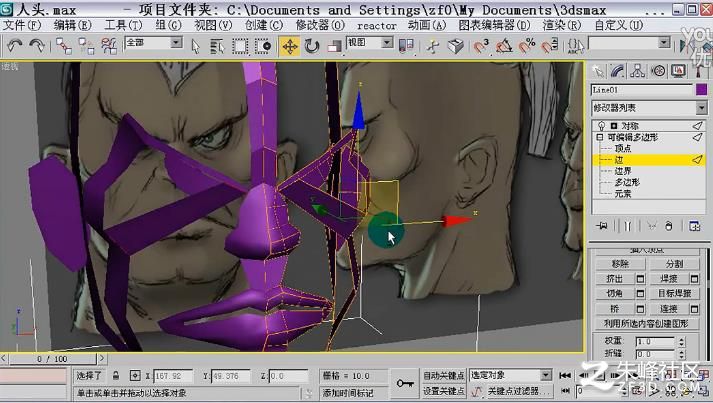
Task: Click the 目标焊接 button
Action: click(x=674, y=294)
